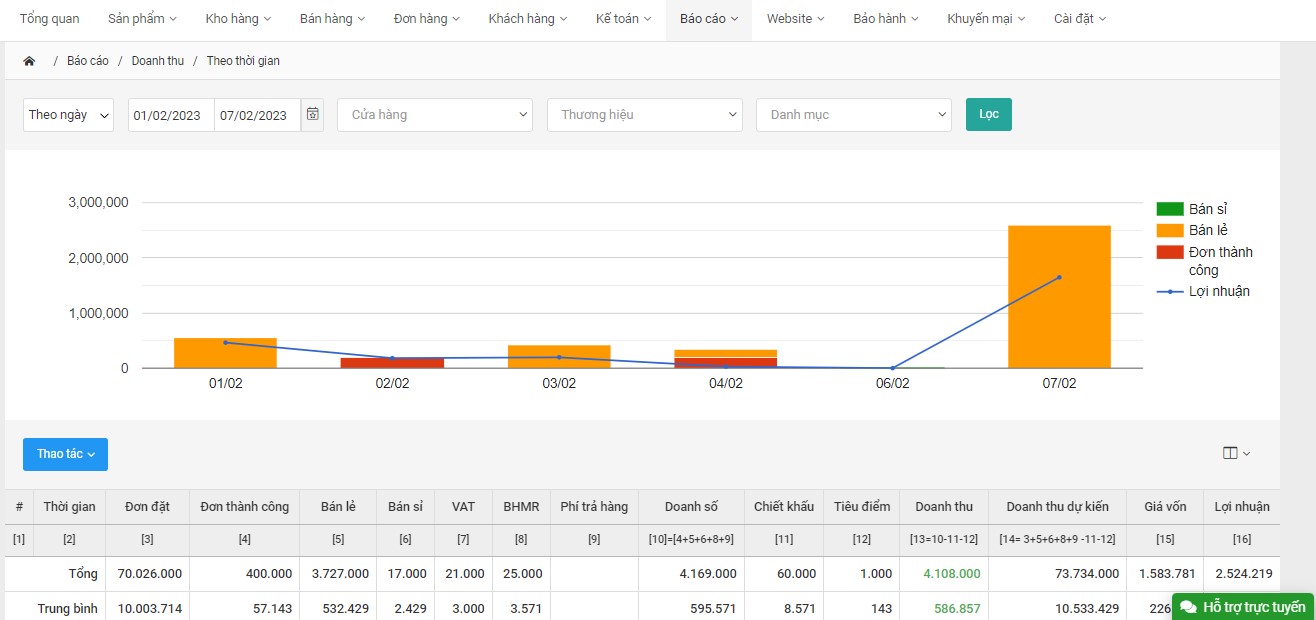The image size is (1316, 620).
Task: Toggle the Đơn thành công legend entry
Action: pos(1220,260)
